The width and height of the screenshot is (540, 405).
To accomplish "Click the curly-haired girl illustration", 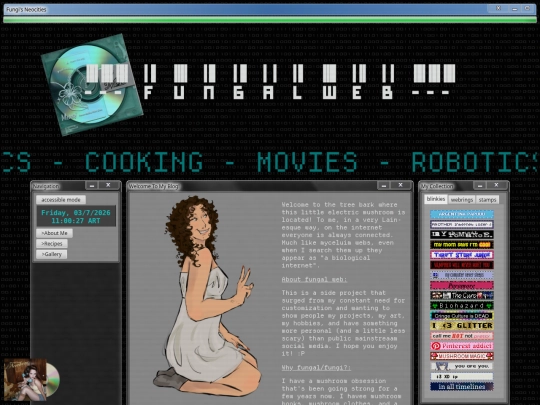I will (x=207, y=296).
